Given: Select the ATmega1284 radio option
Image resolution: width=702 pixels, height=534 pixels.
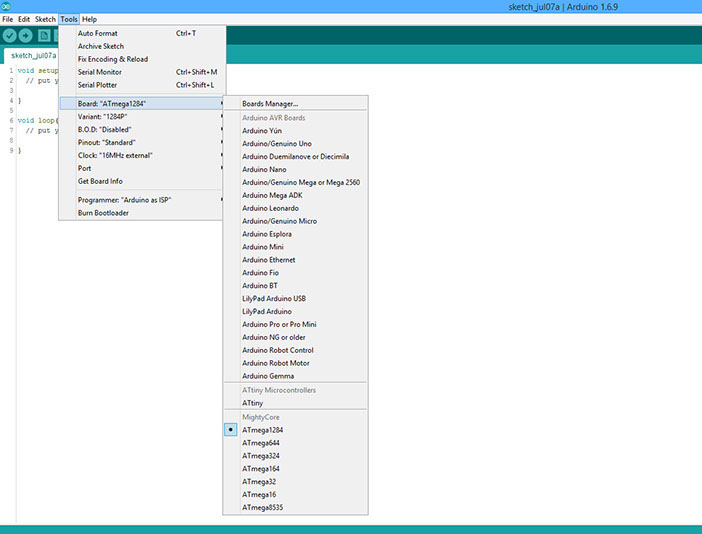Looking at the screenshot, I should [x=231, y=430].
